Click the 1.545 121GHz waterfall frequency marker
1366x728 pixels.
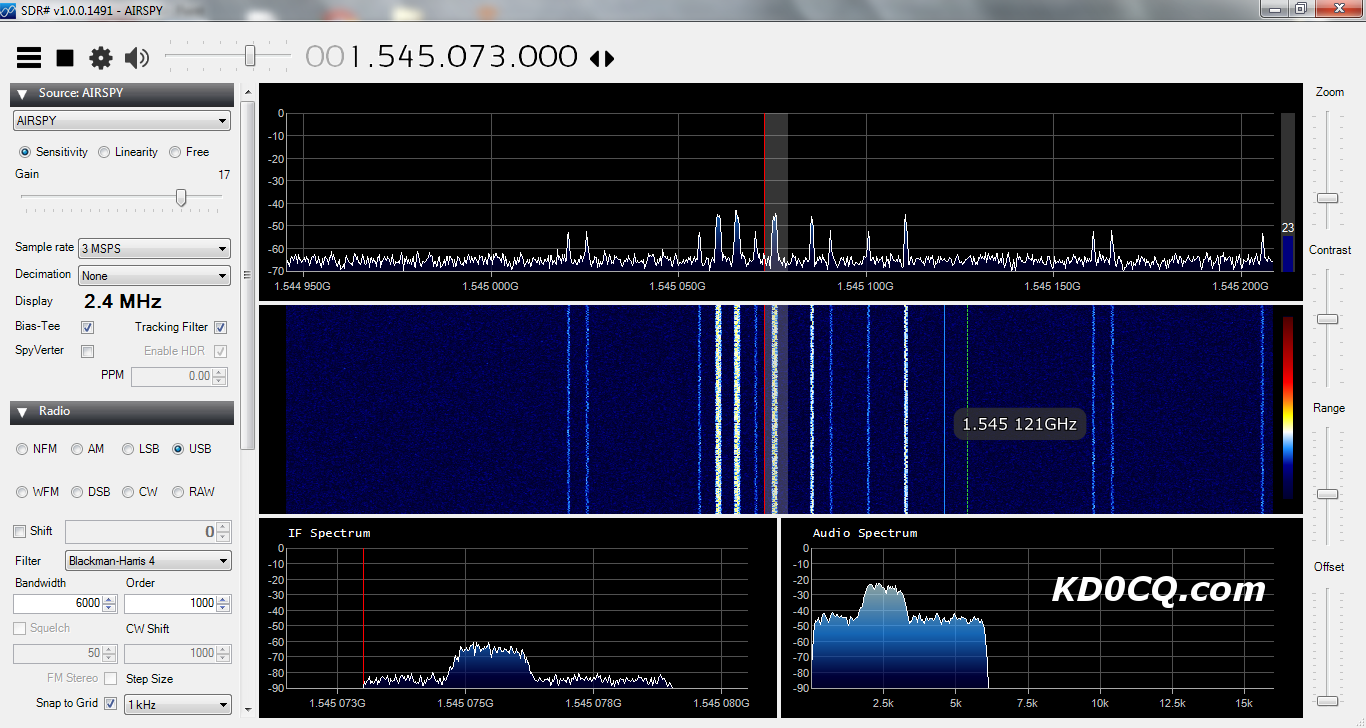[x=1019, y=424]
